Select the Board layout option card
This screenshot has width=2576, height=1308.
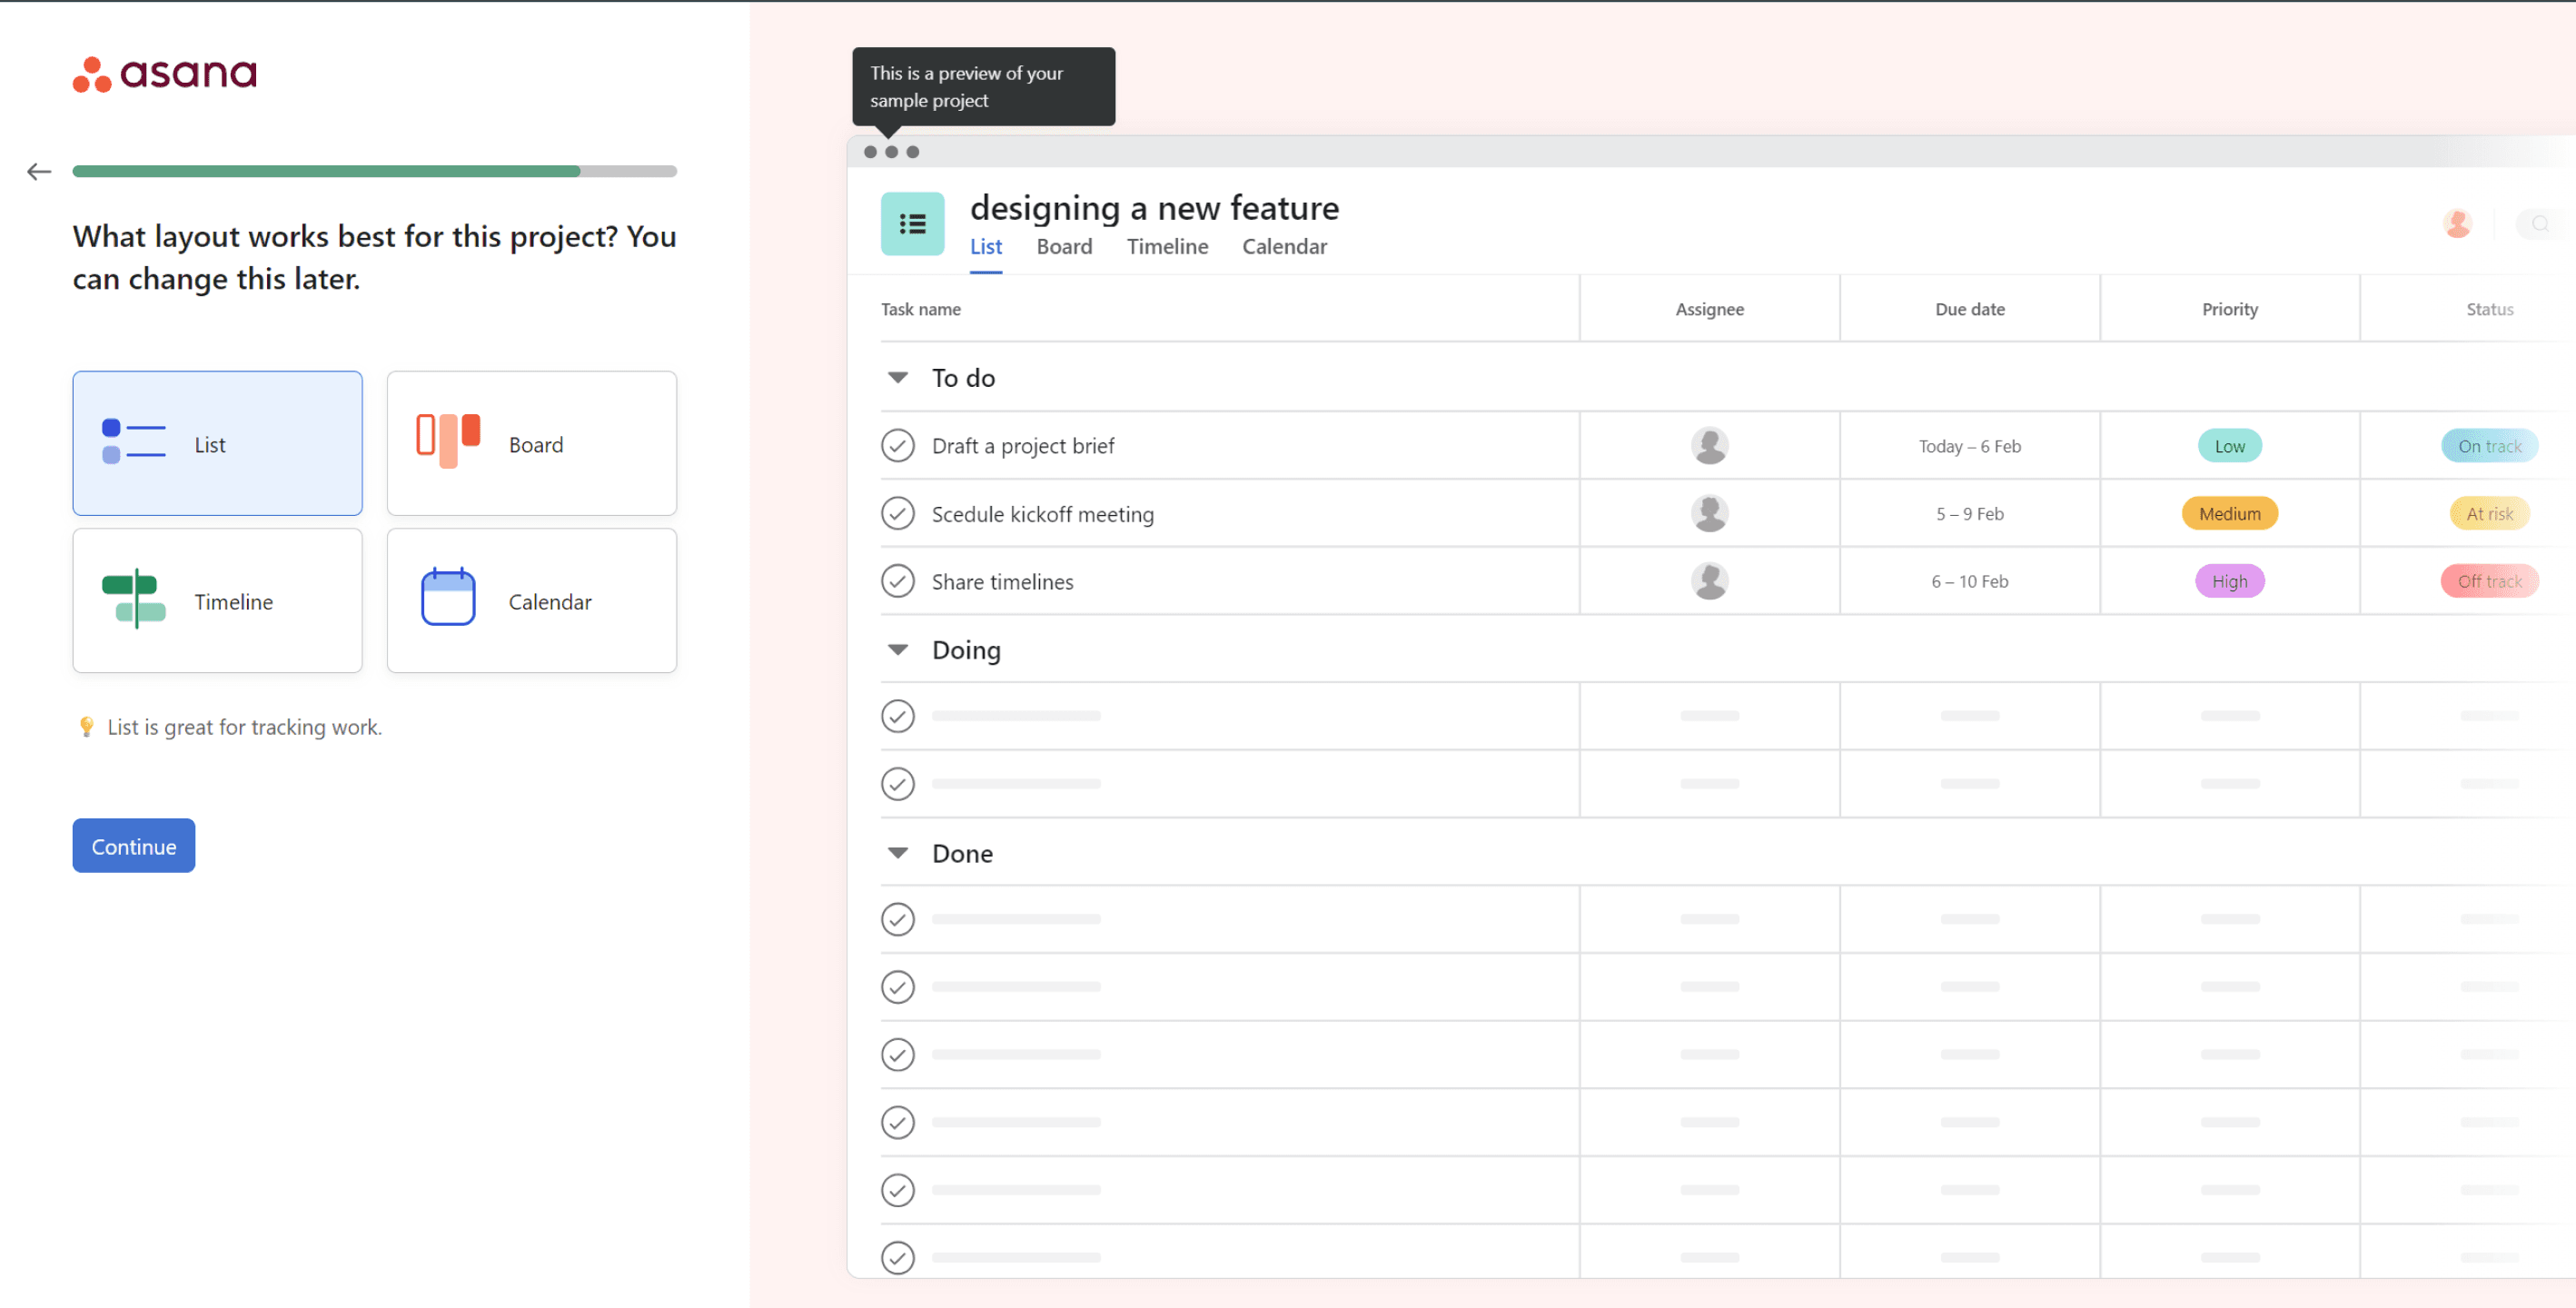click(x=531, y=444)
